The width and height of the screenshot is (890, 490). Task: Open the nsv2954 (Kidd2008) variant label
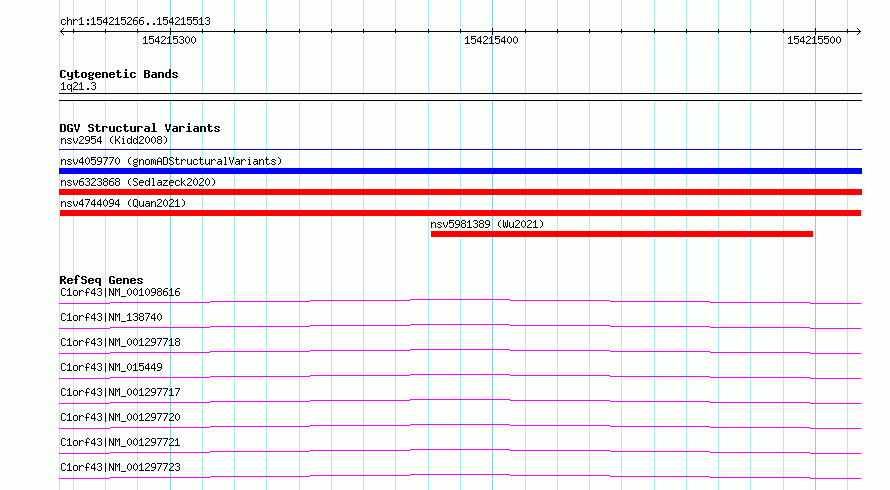(x=114, y=140)
